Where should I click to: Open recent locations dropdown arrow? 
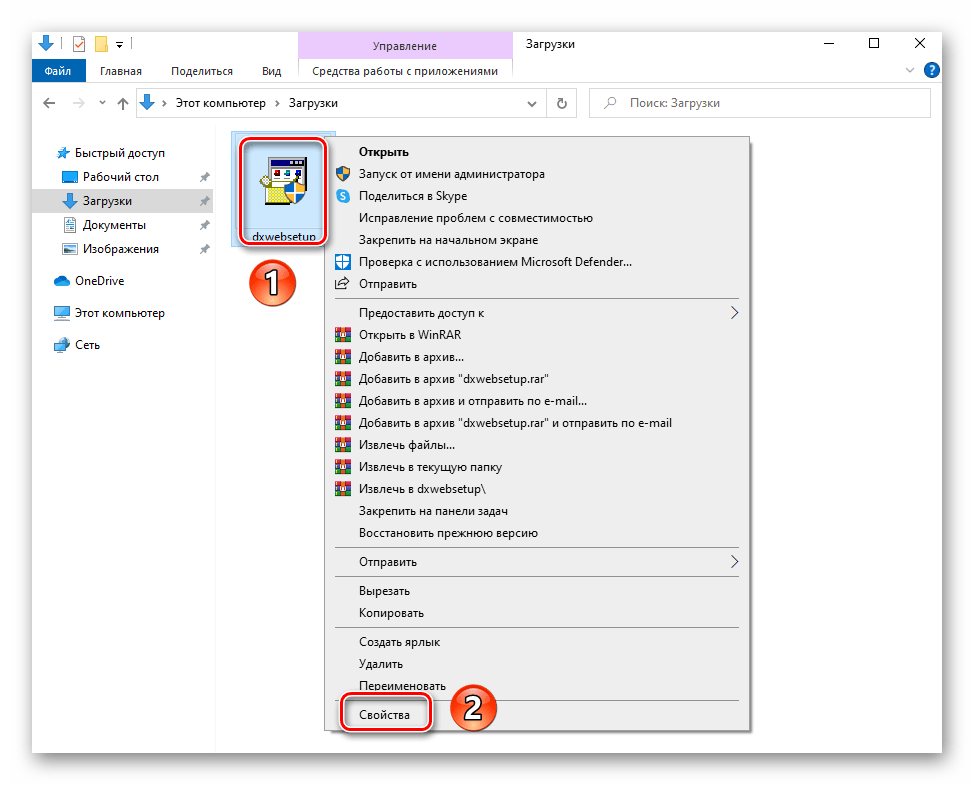pos(102,103)
